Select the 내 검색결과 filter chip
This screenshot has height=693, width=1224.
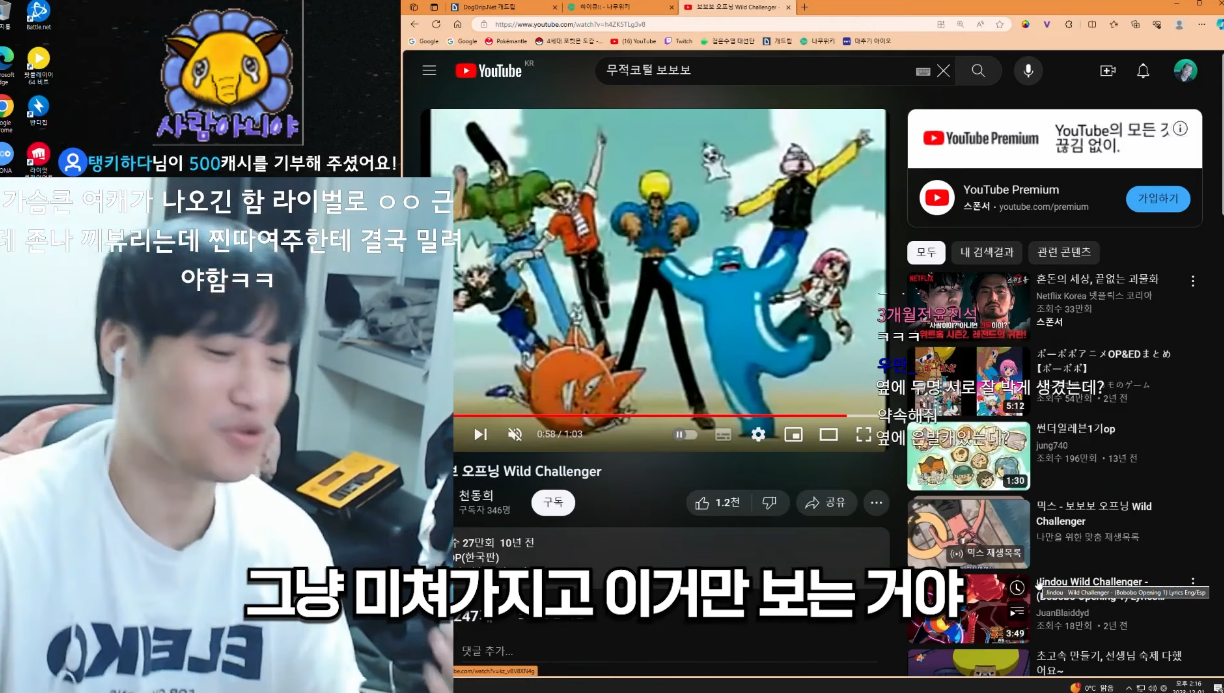[987, 252]
